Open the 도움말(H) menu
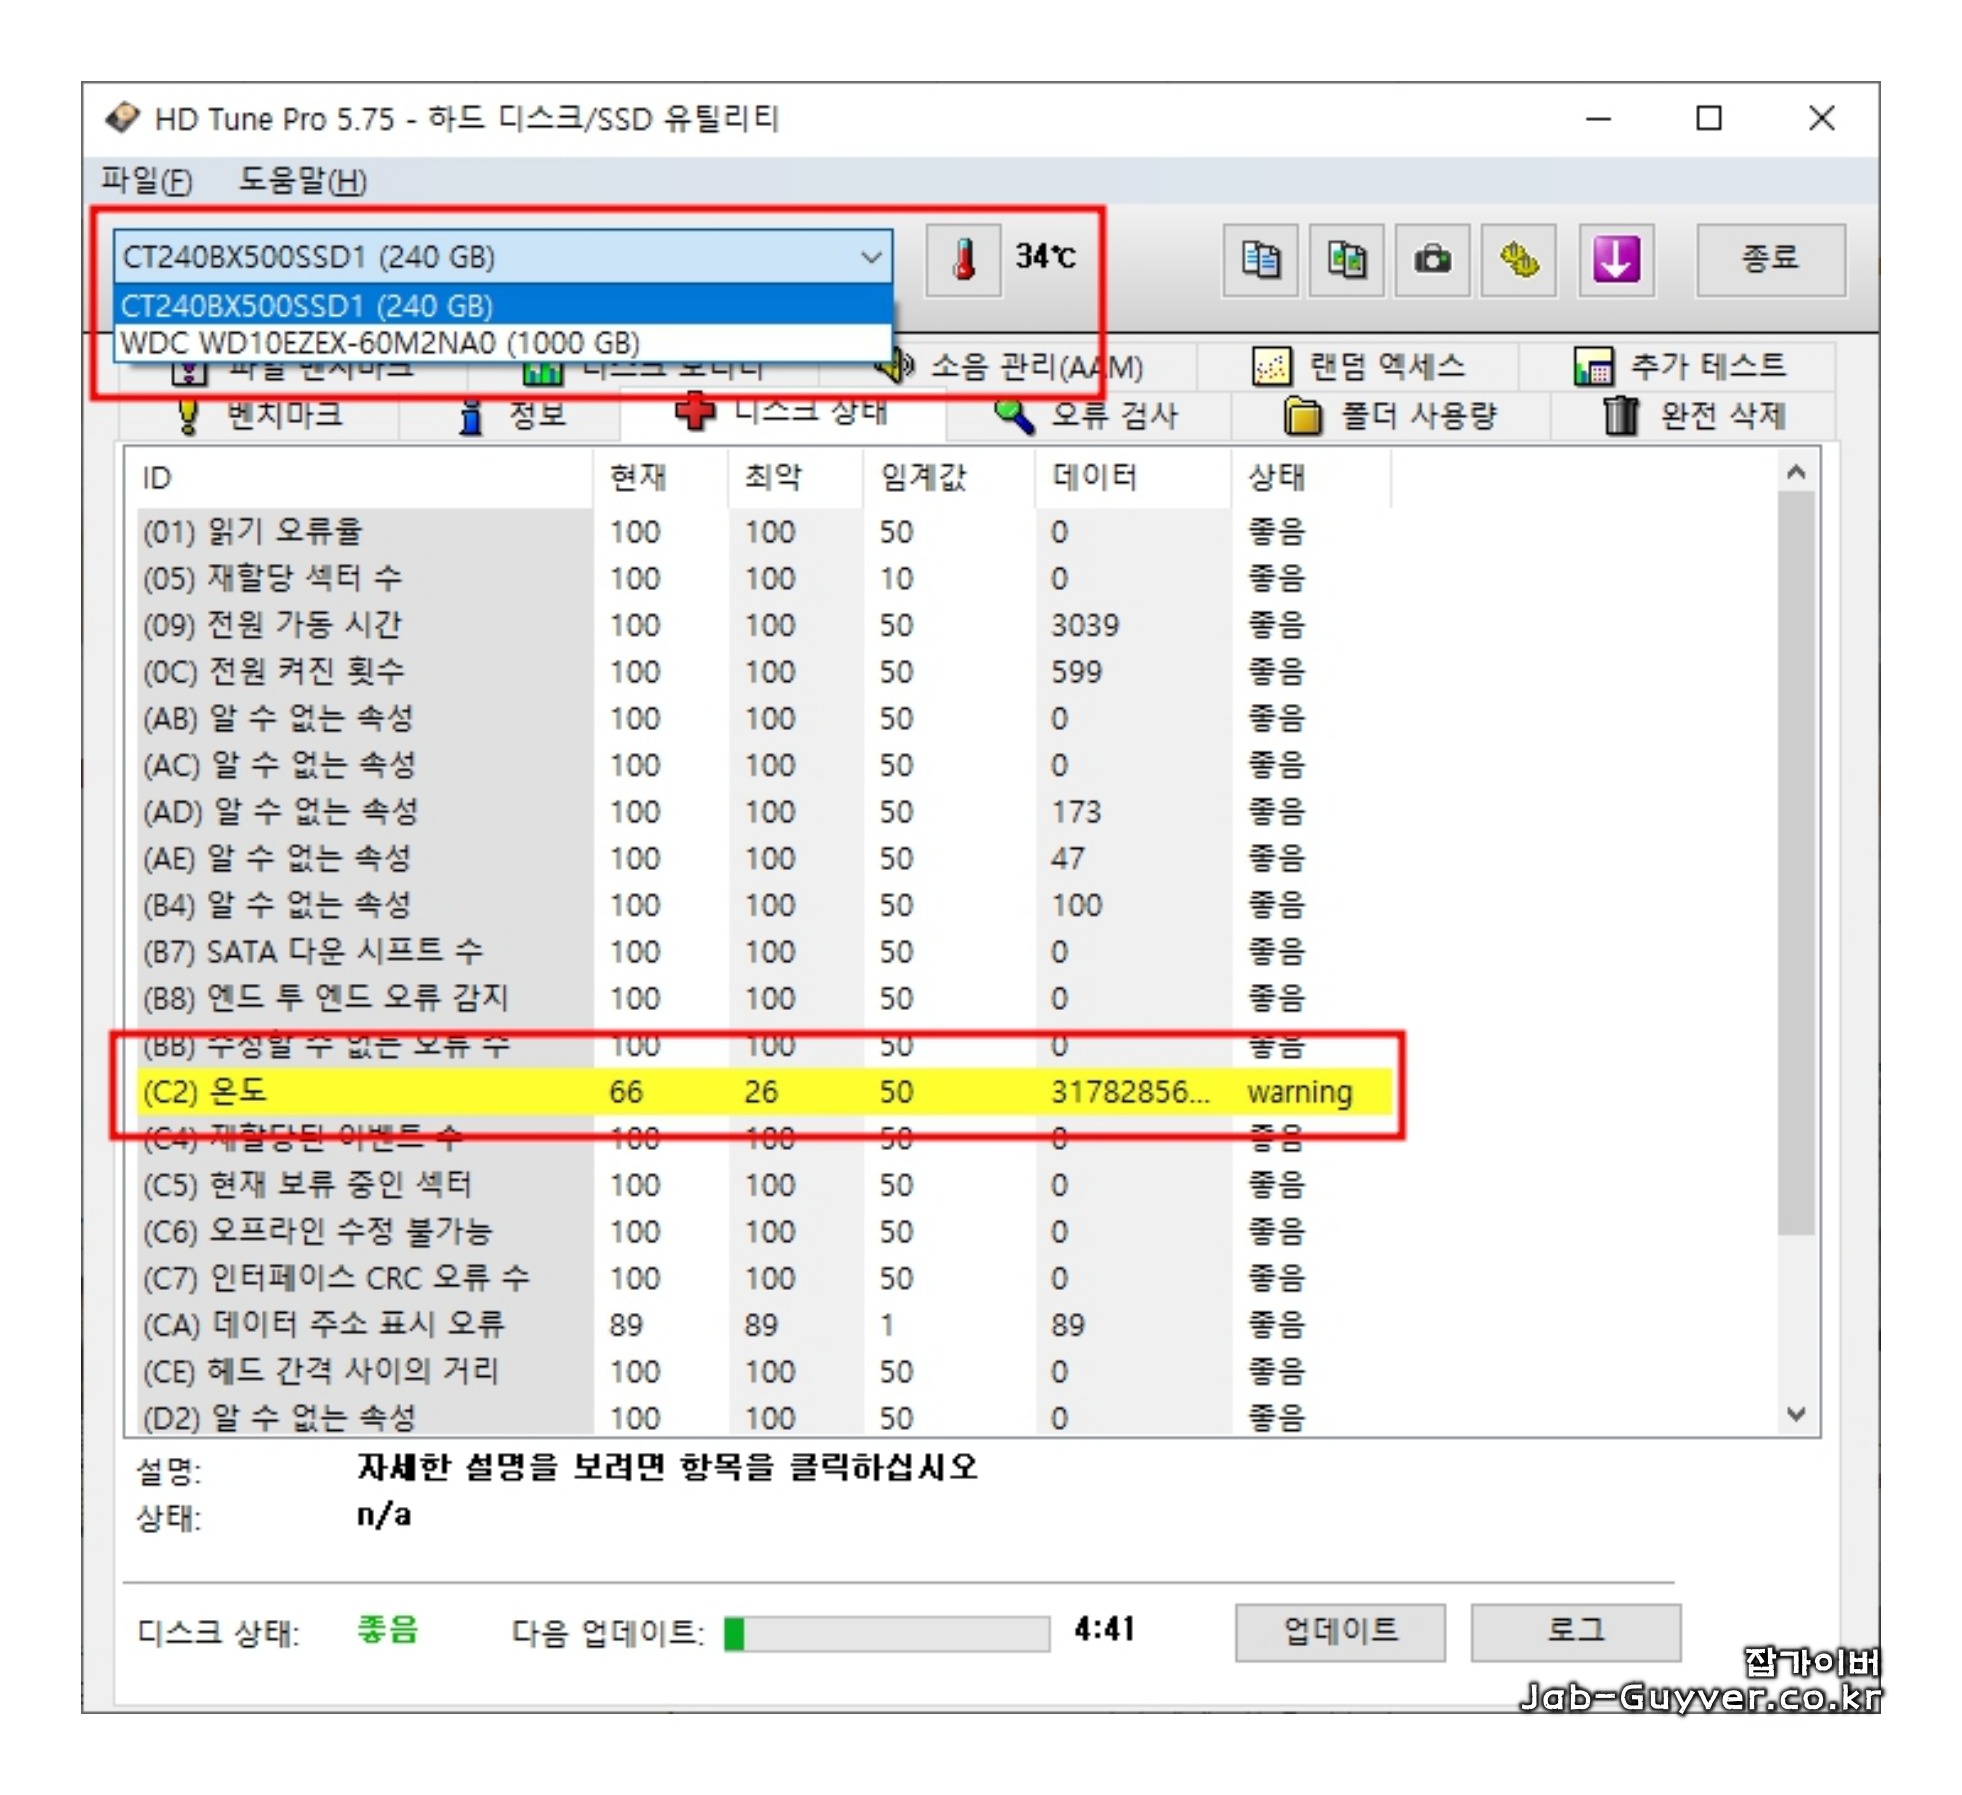1962x1795 pixels. [301, 181]
